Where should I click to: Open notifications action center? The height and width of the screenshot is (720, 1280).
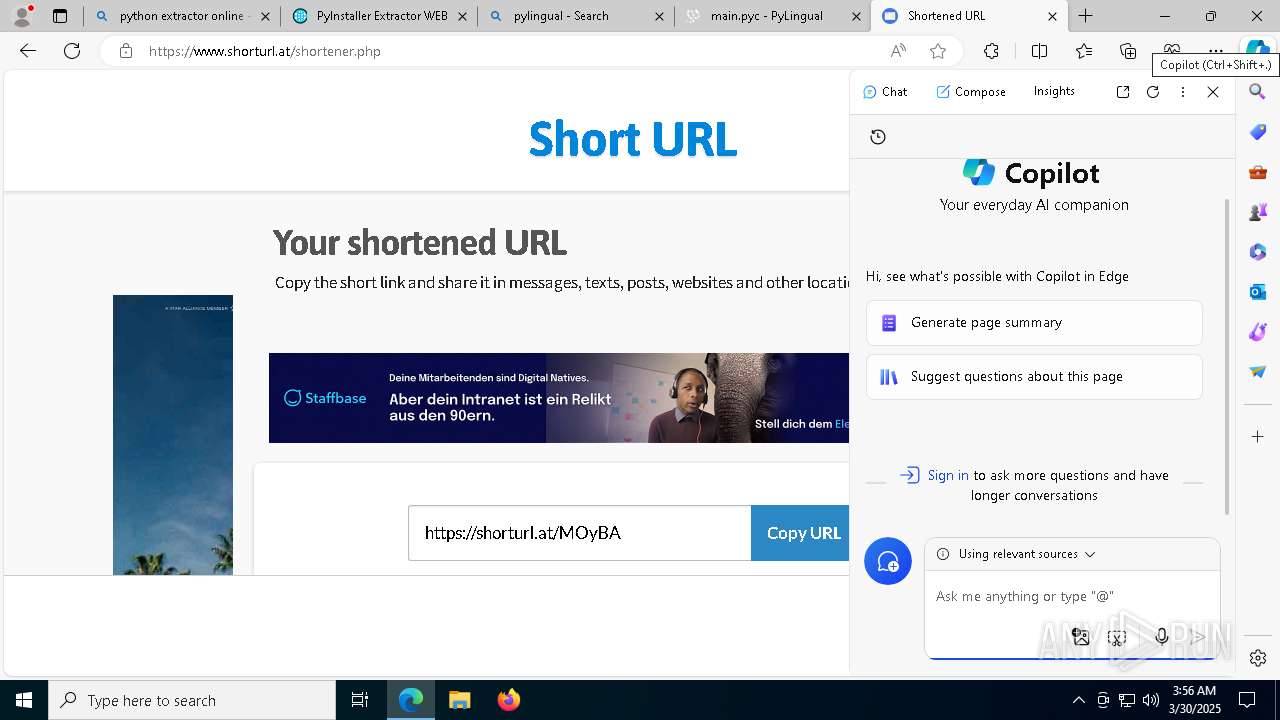(x=1248, y=700)
